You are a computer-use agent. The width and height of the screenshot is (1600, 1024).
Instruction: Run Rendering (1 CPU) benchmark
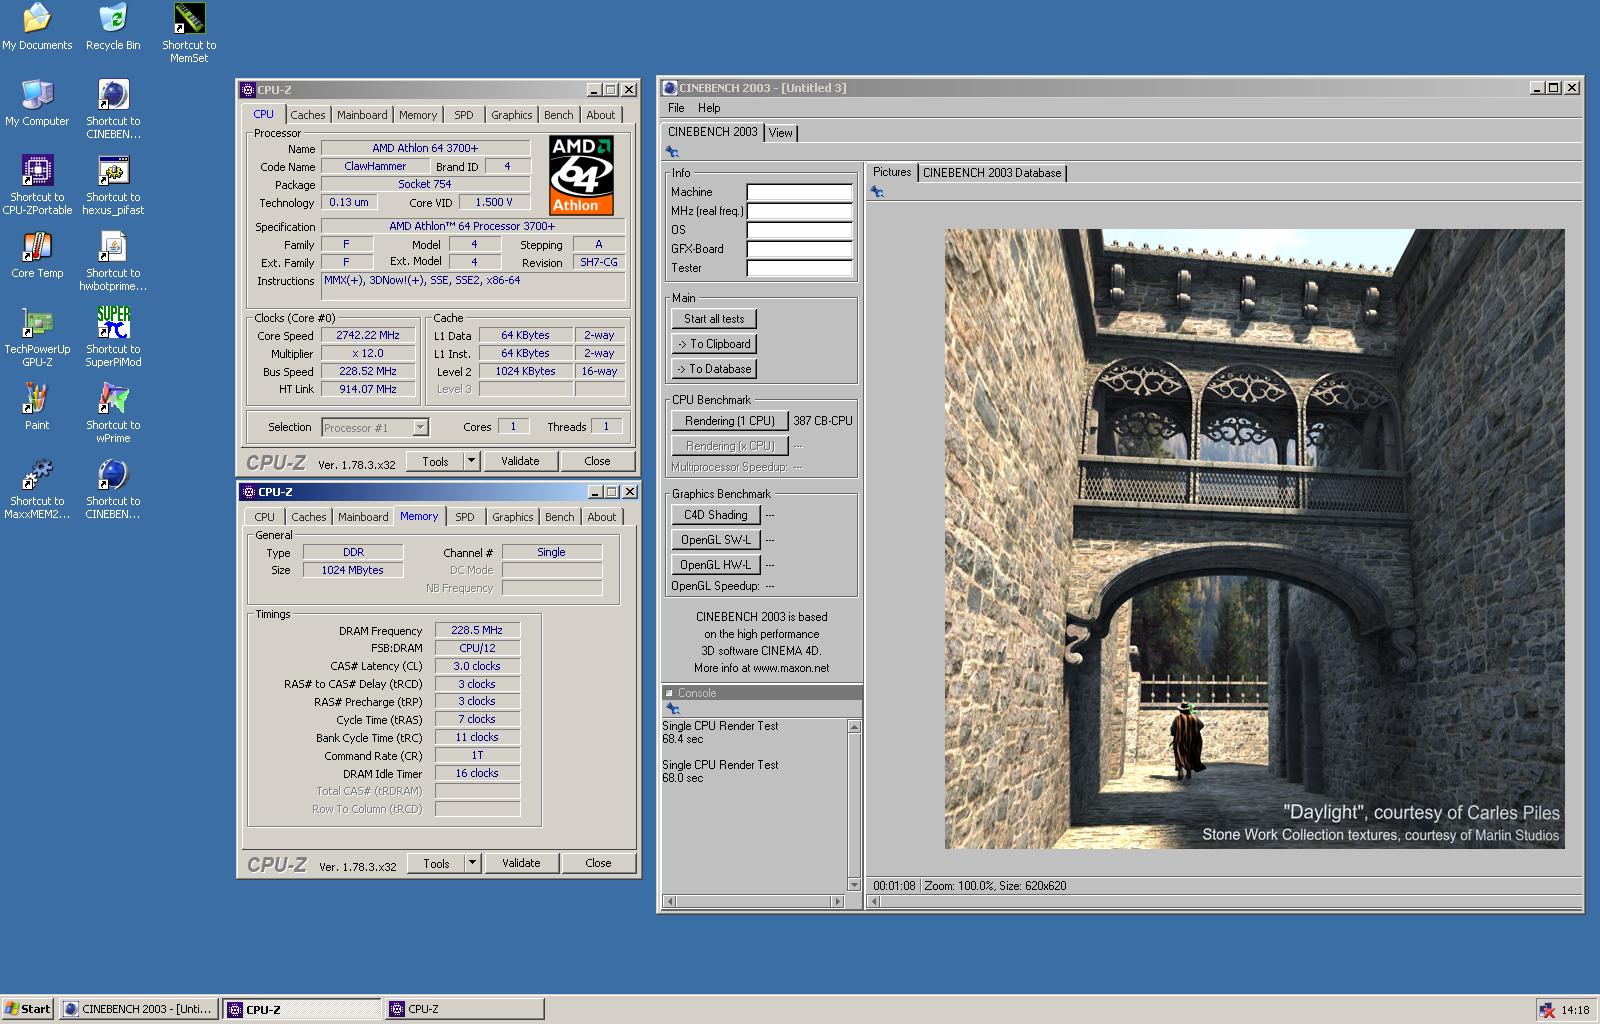[730, 421]
